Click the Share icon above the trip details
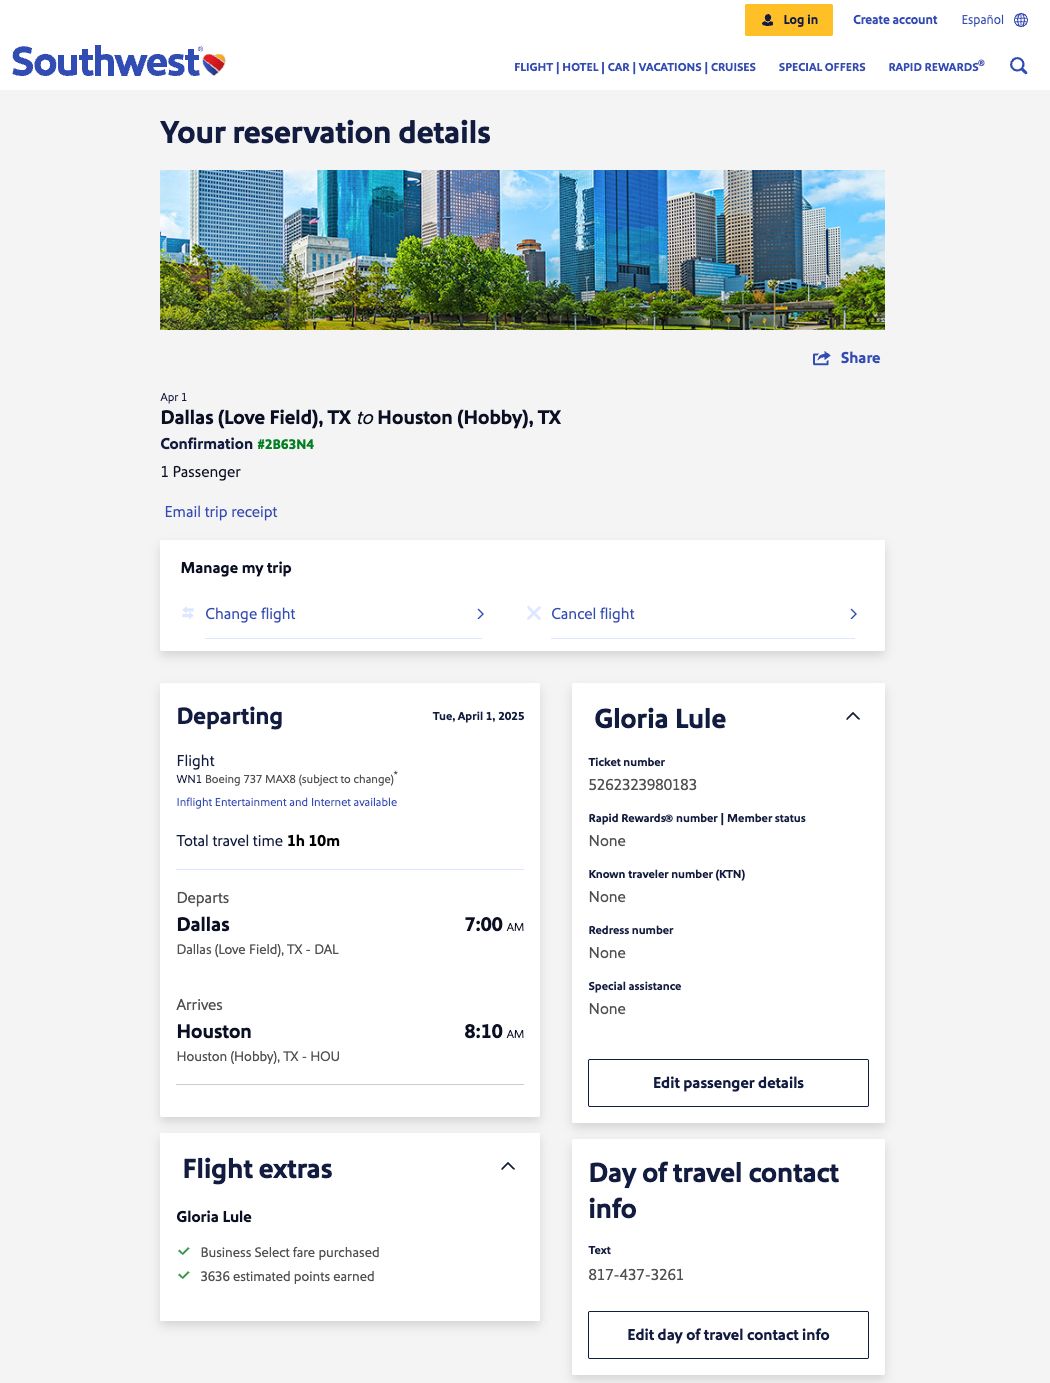The height and width of the screenshot is (1383, 1050). click(x=822, y=358)
